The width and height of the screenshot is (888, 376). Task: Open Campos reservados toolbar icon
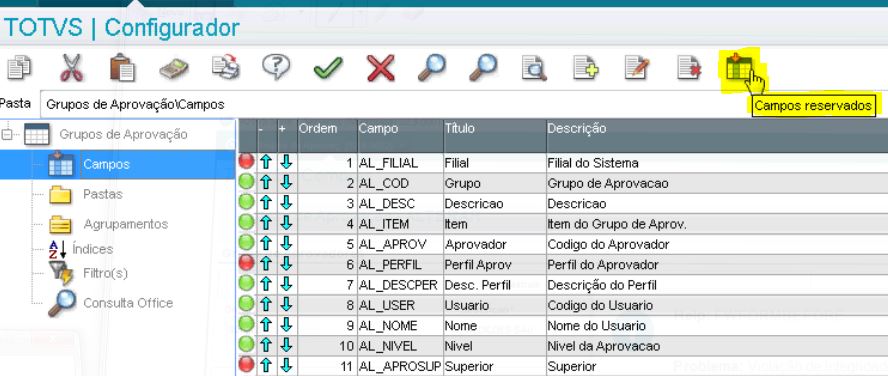click(740, 67)
